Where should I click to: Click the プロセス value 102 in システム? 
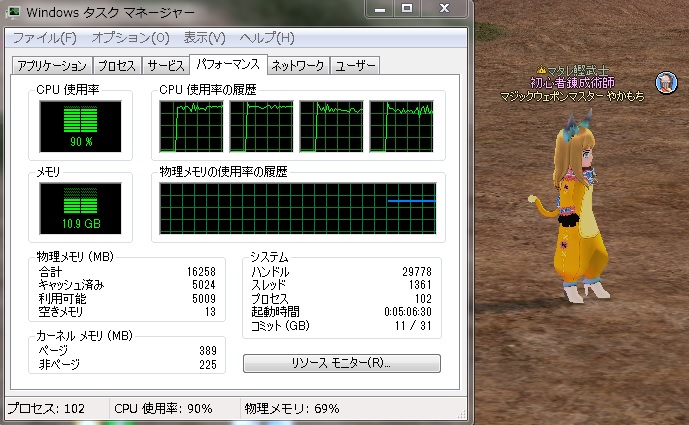pyautogui.click(x=423, y=299)
